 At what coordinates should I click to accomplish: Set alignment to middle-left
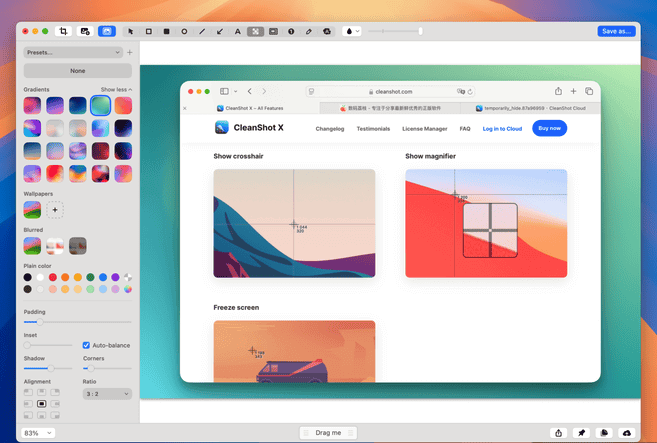pyautogui.click(x=28, y=404)
